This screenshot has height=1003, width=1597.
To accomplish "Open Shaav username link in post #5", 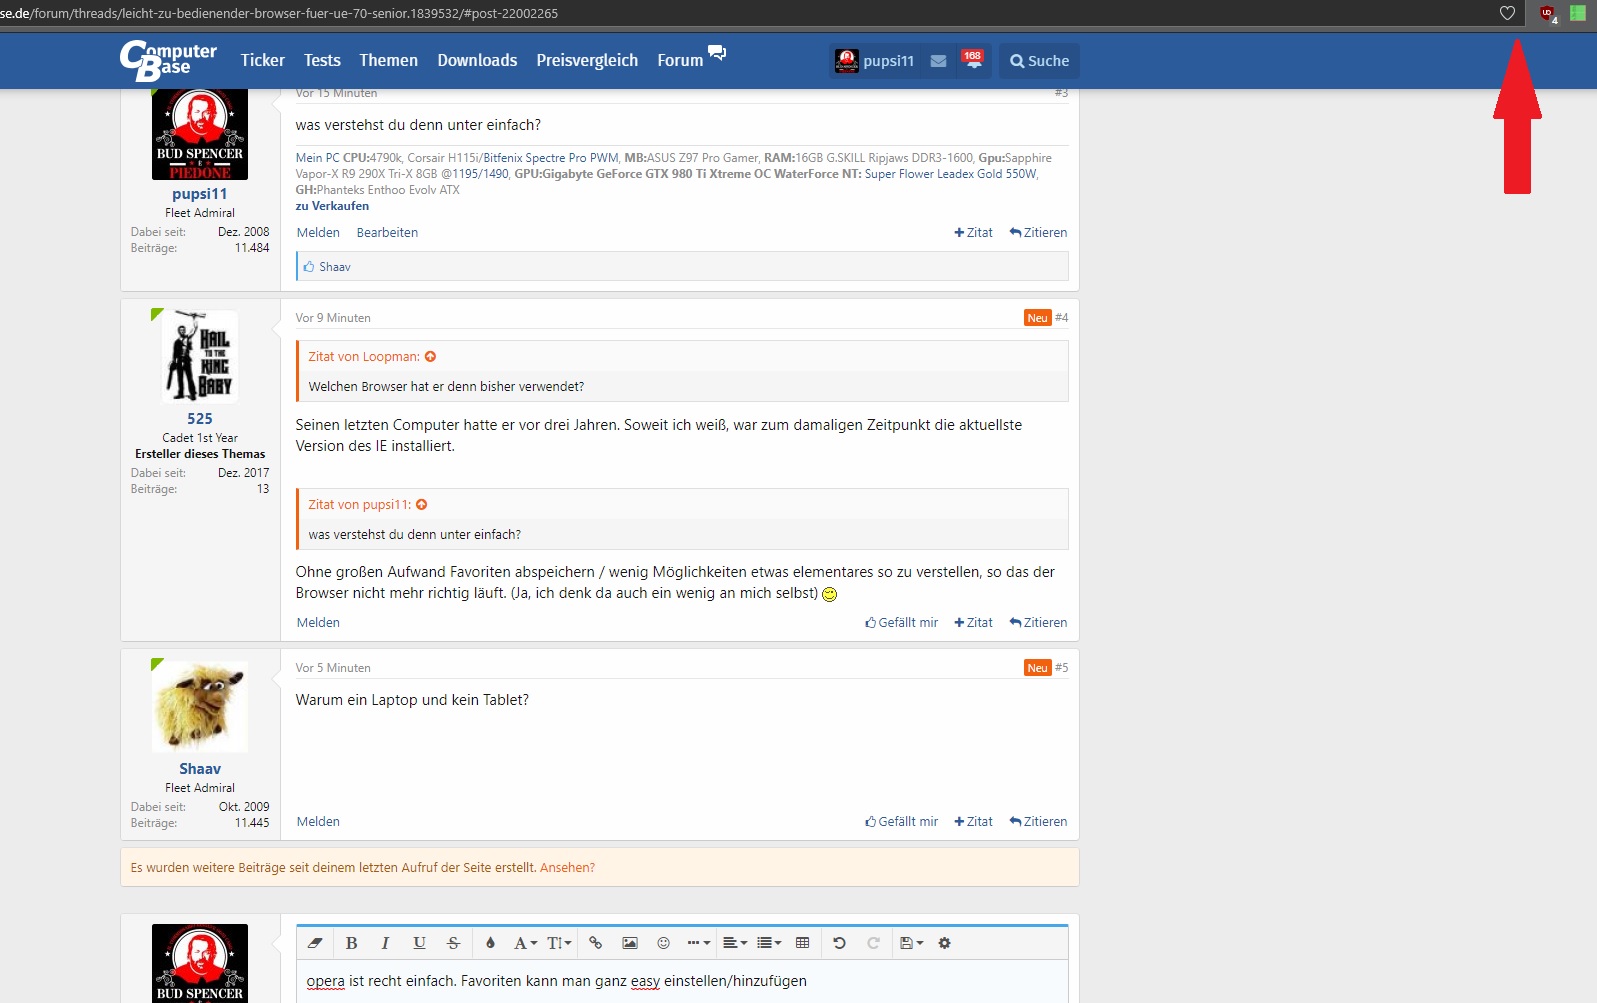I will [x=199, y=769].
